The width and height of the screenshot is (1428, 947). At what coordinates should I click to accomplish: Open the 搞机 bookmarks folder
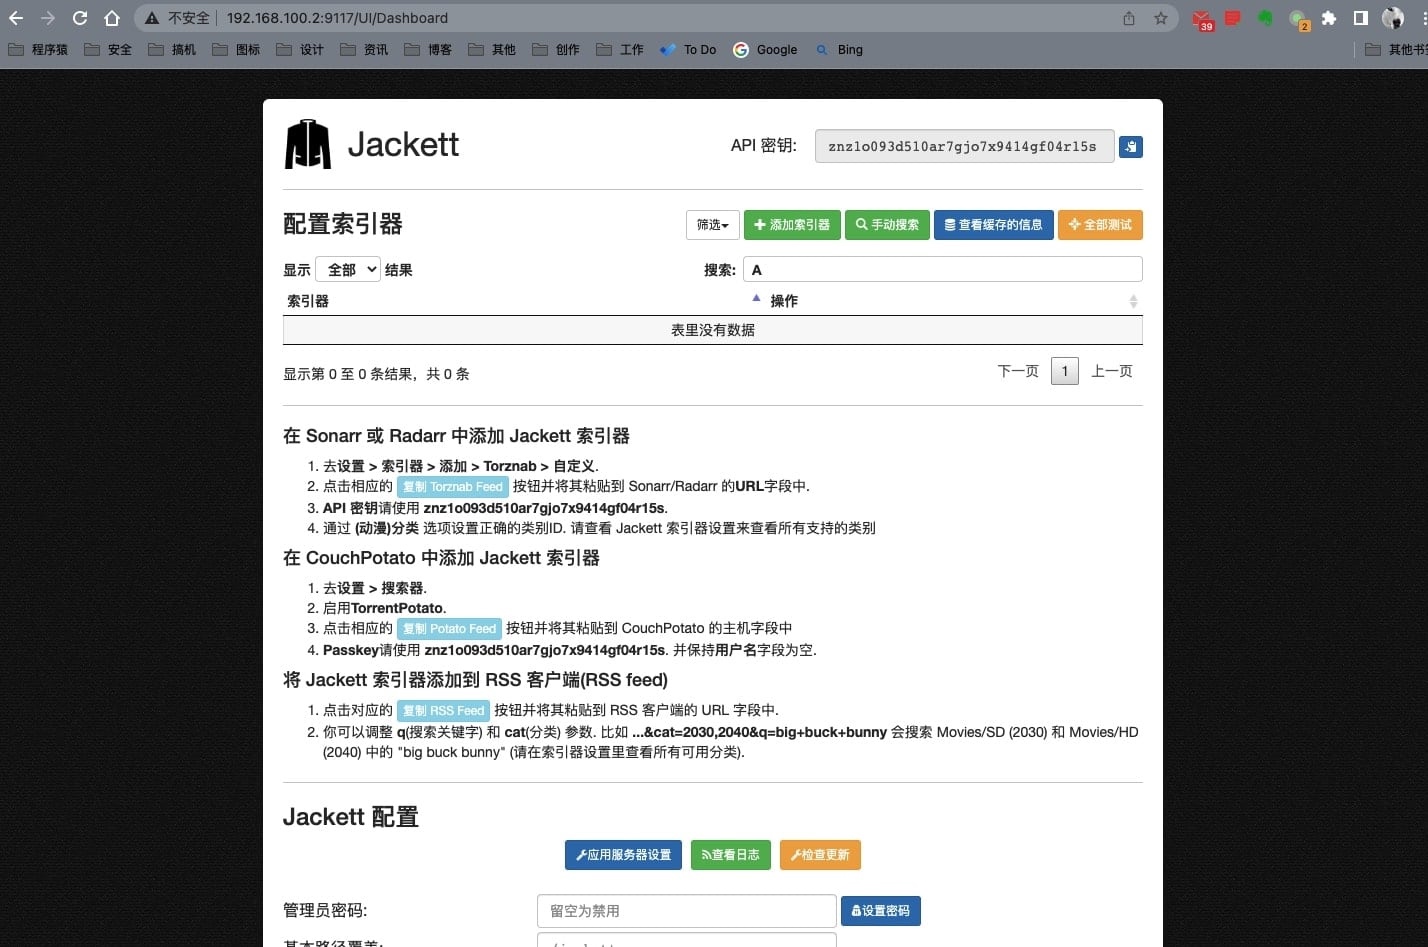[172, 49]
